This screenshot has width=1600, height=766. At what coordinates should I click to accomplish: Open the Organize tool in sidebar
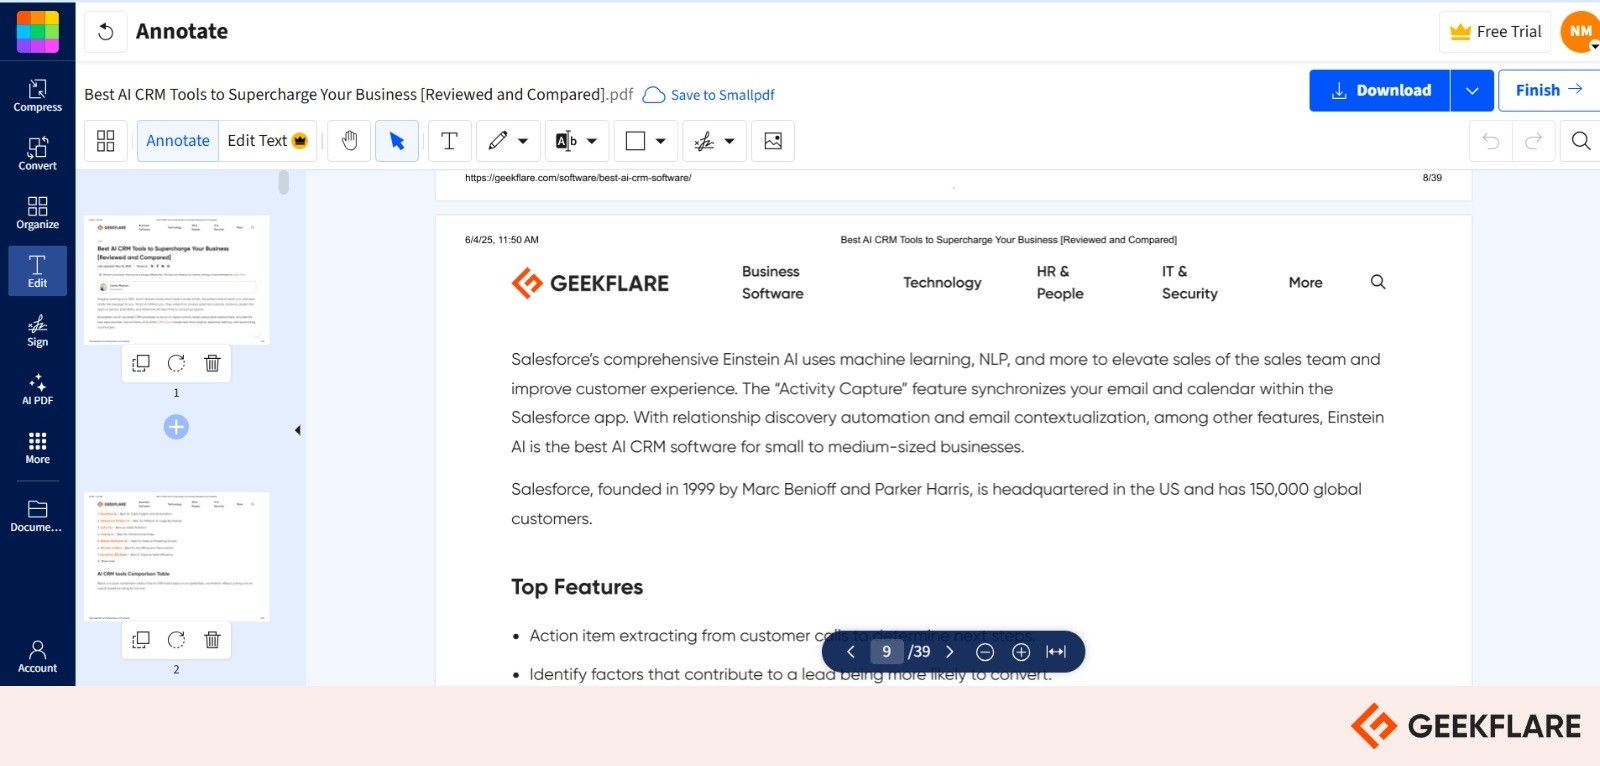(37, 213)
